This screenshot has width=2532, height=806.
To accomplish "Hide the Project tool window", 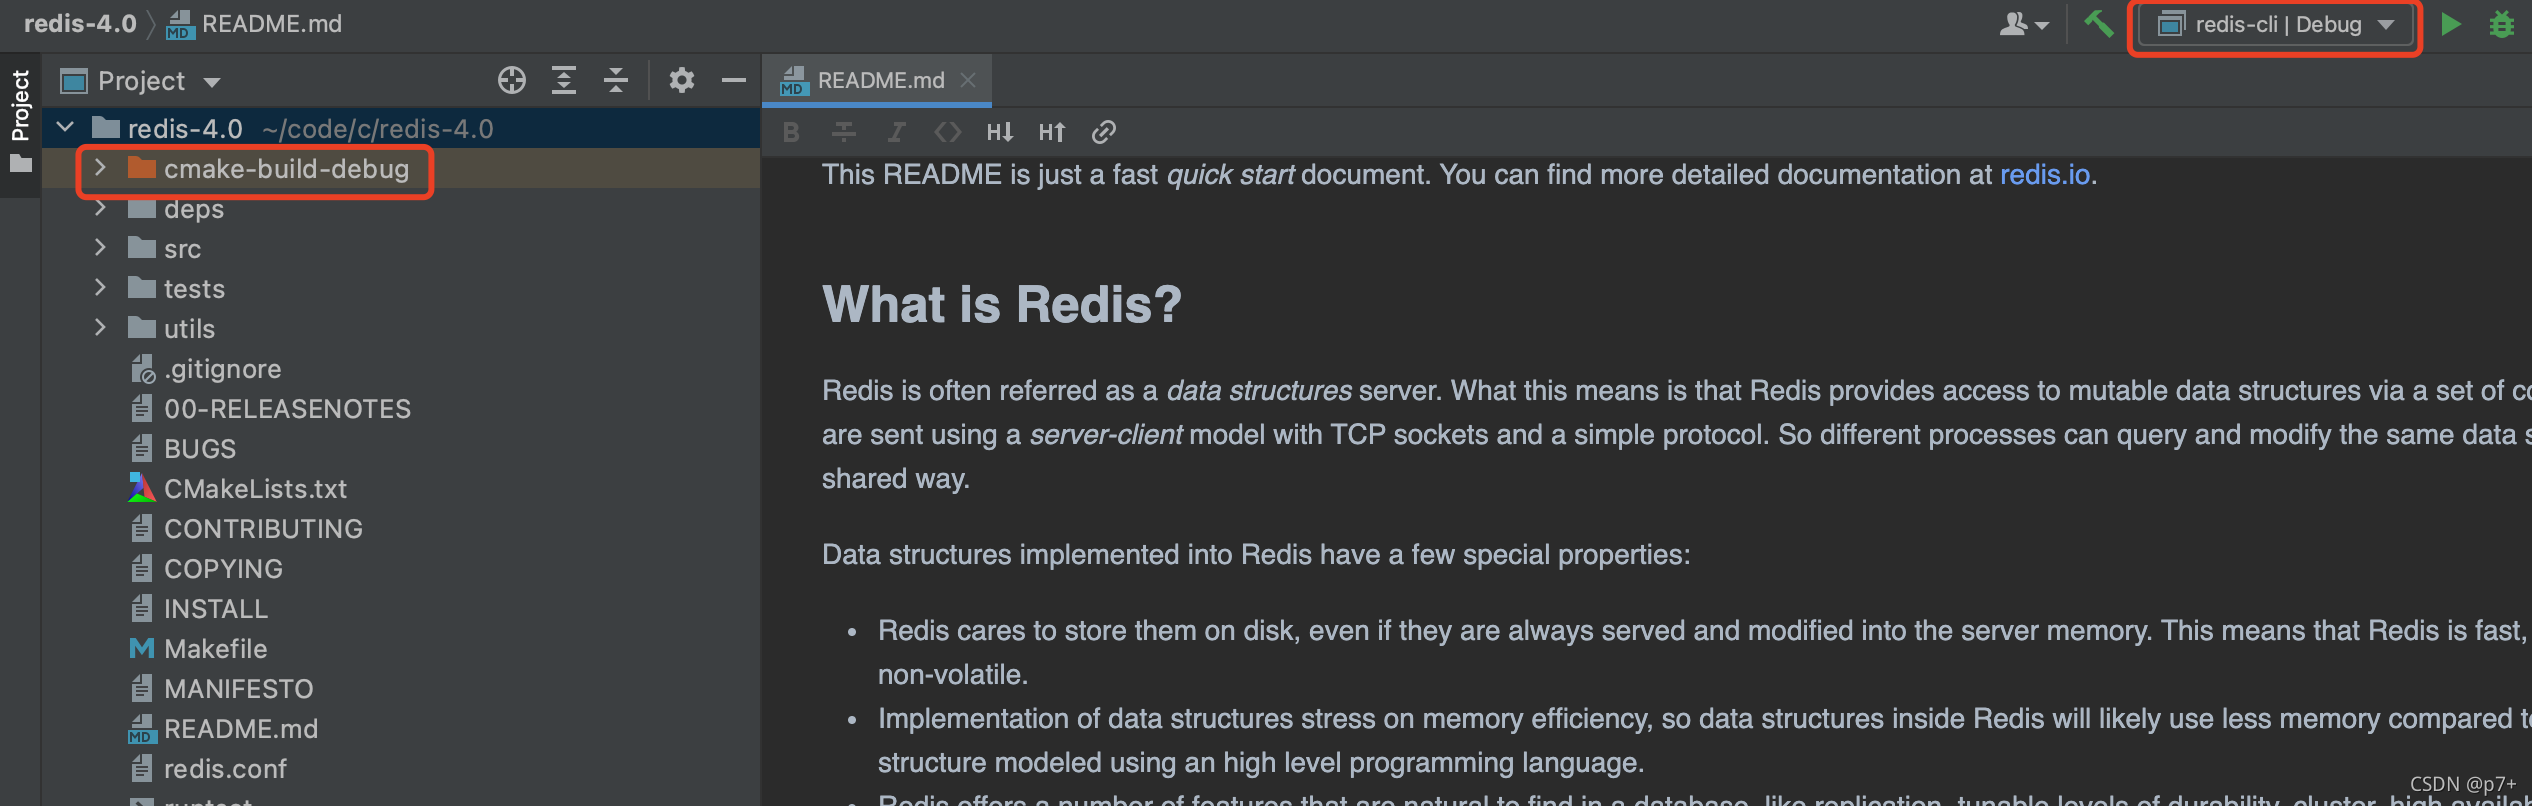I will (x=734, y=80).
